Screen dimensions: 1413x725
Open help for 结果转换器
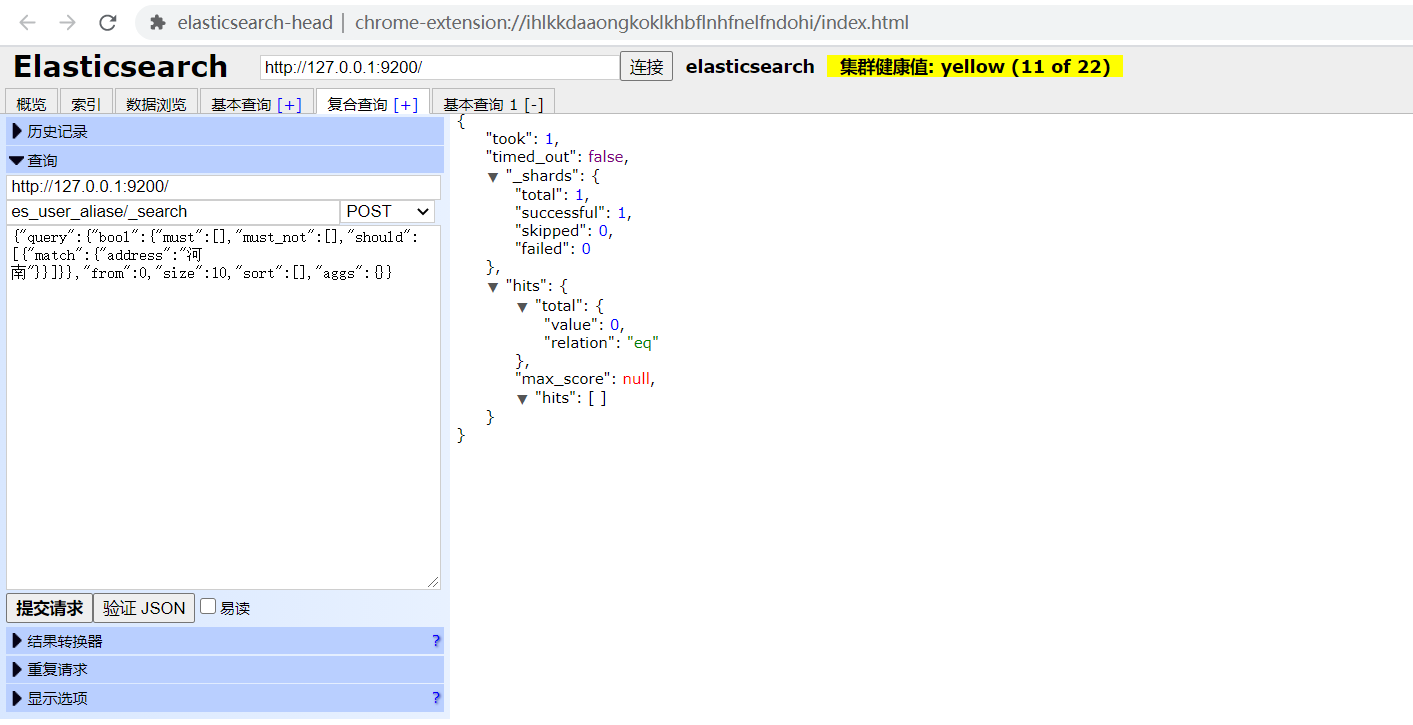(436, 641)
